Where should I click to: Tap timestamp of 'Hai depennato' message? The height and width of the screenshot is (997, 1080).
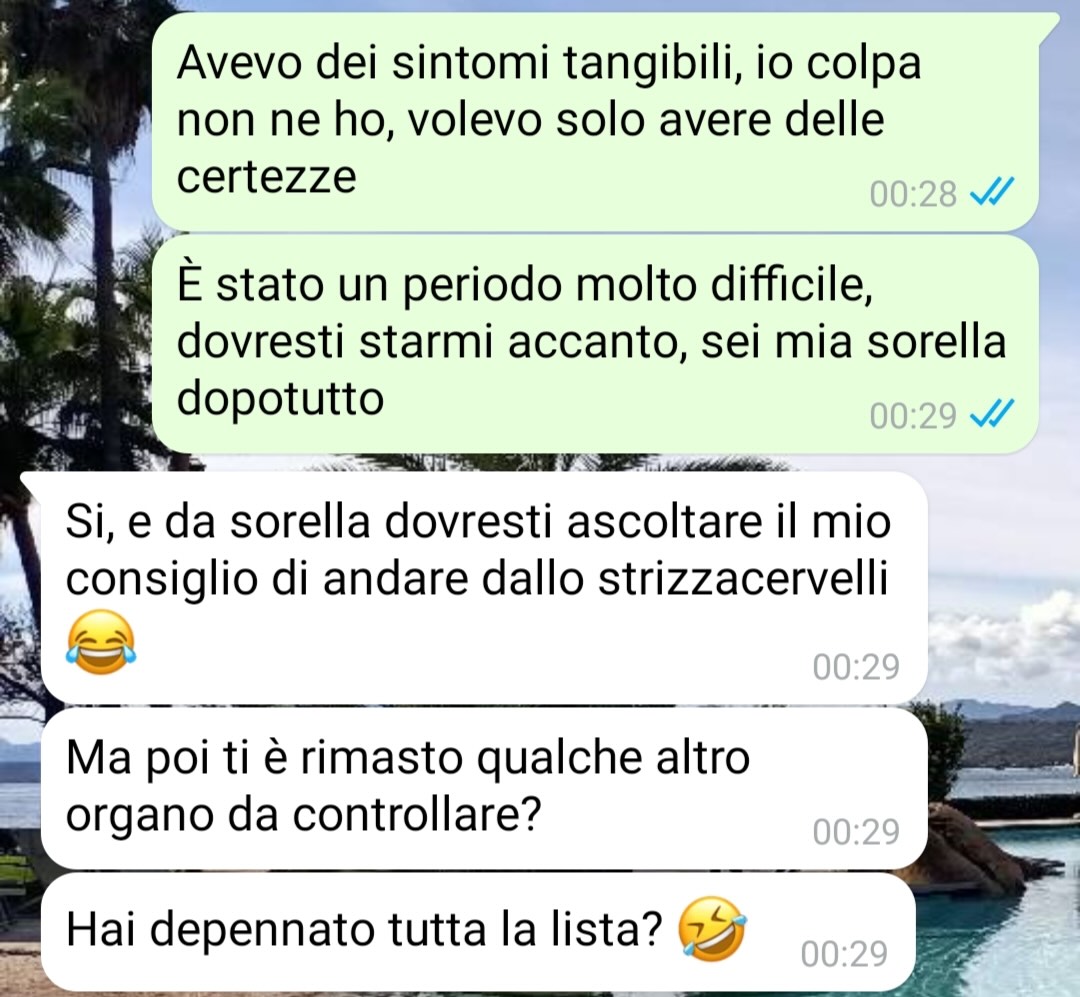[844, 954]
